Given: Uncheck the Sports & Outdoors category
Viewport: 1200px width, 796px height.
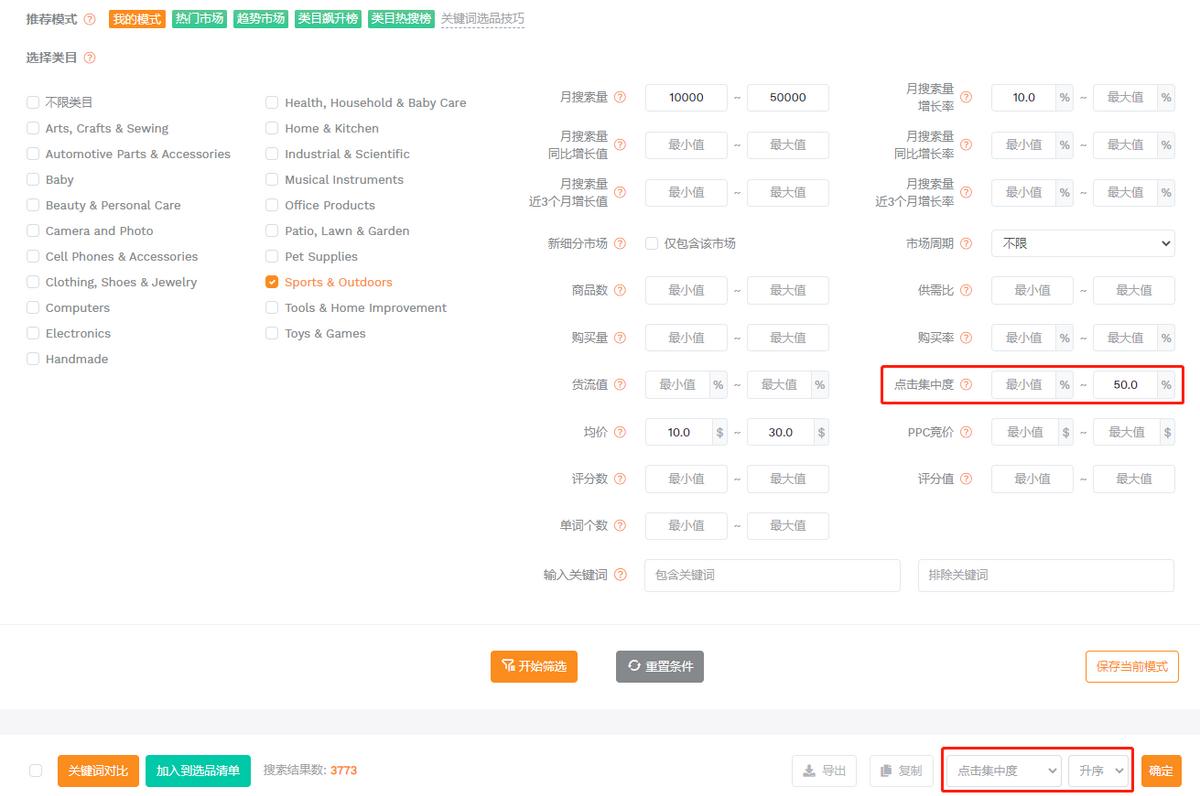Looking at the screenshot, I should (x=272, y=282).
